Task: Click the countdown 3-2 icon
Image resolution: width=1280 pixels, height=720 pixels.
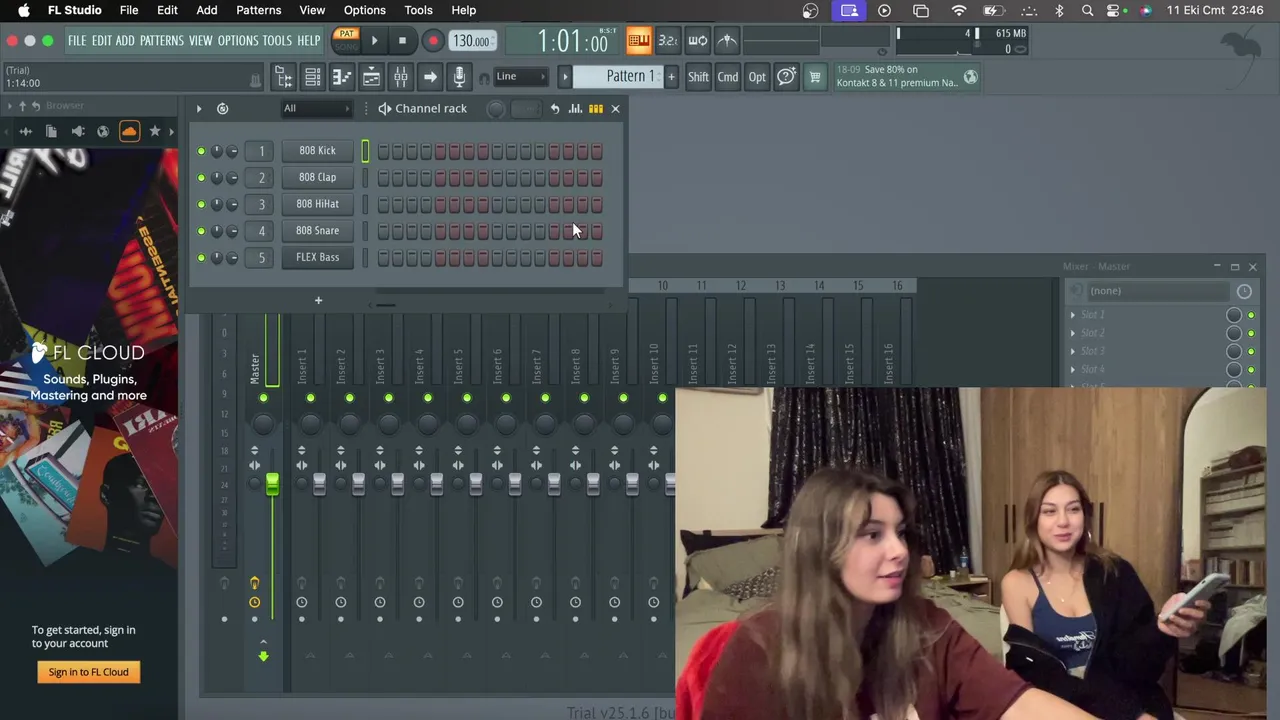Action: 668,41
